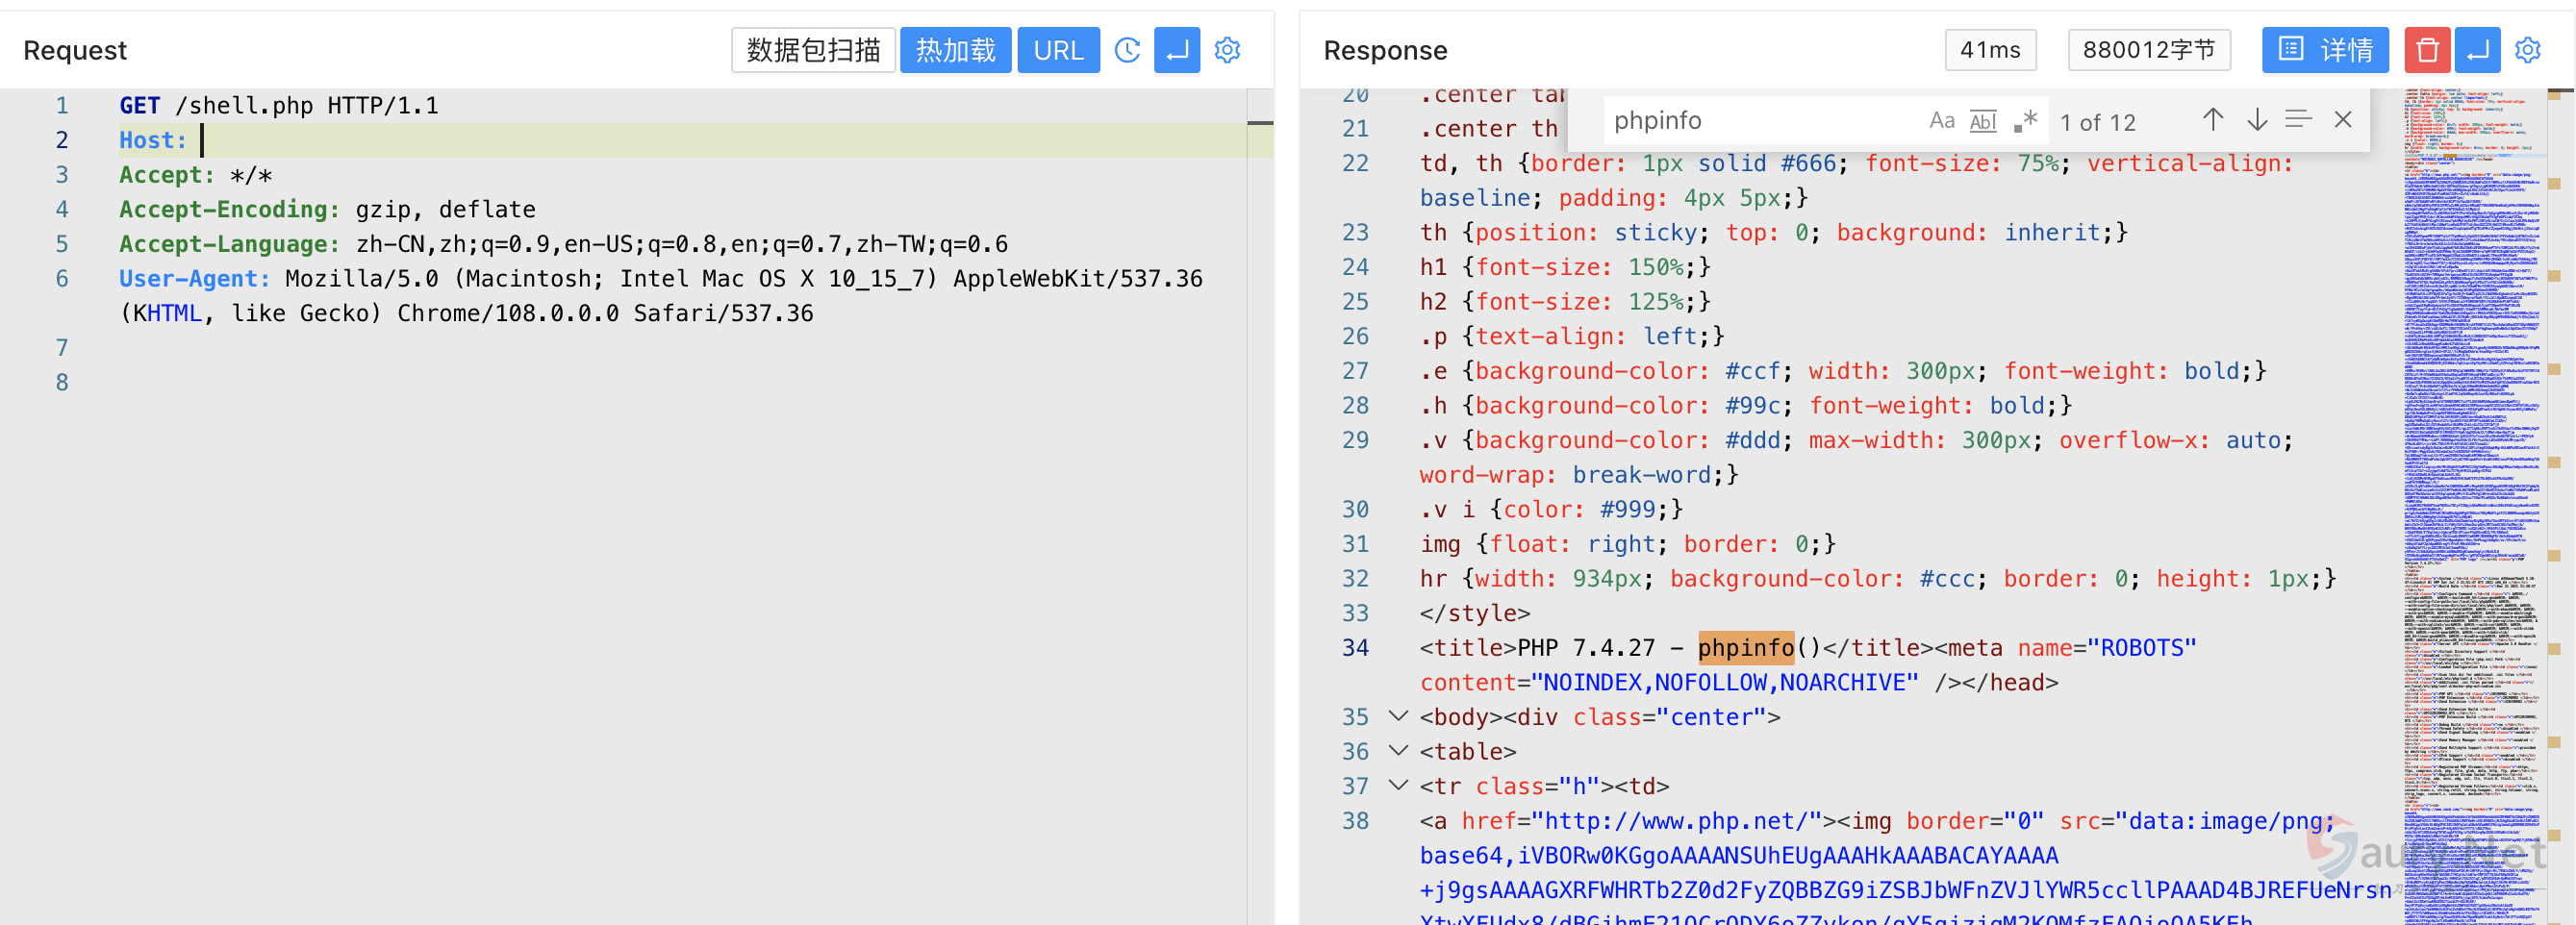Image resolution: width=2576 pixels, height=925 pixels.
Task: Toggle match case in search
Action: [1941, 121]
